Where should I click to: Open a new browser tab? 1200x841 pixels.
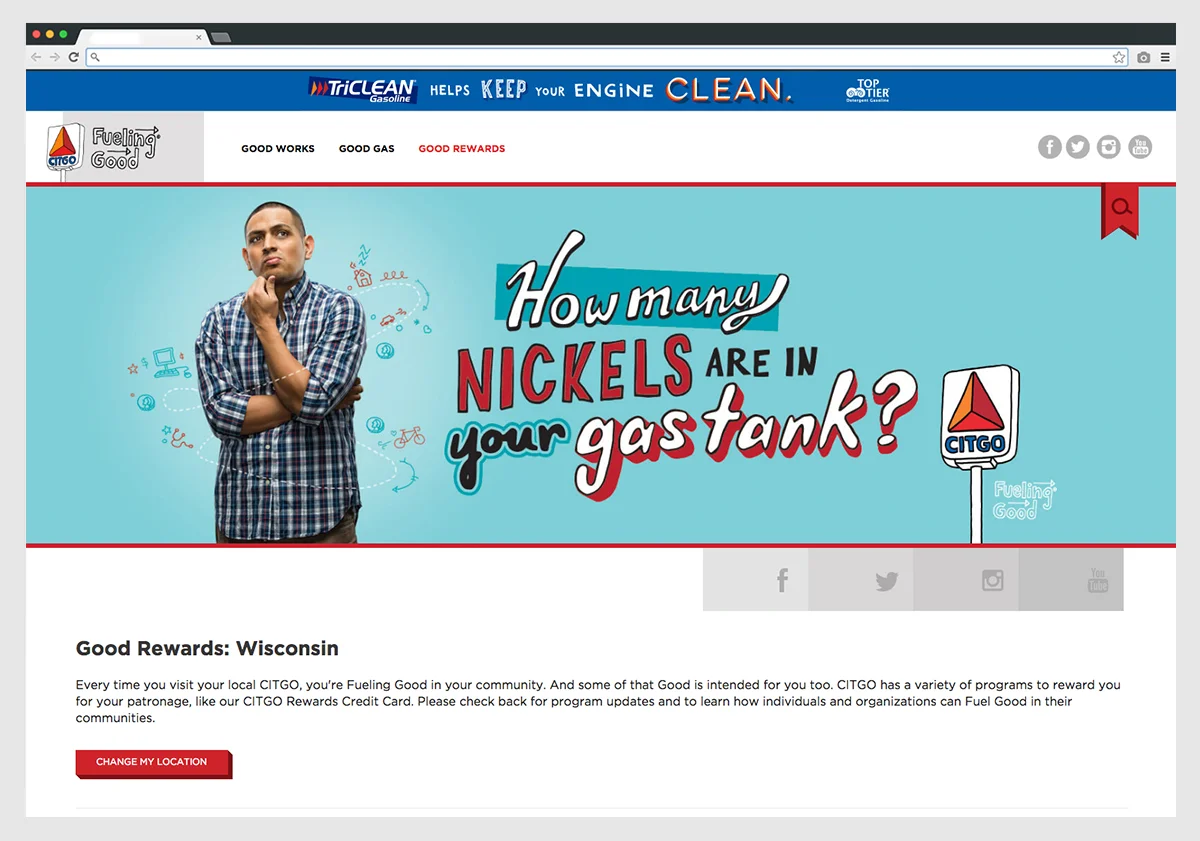point(221,37)
